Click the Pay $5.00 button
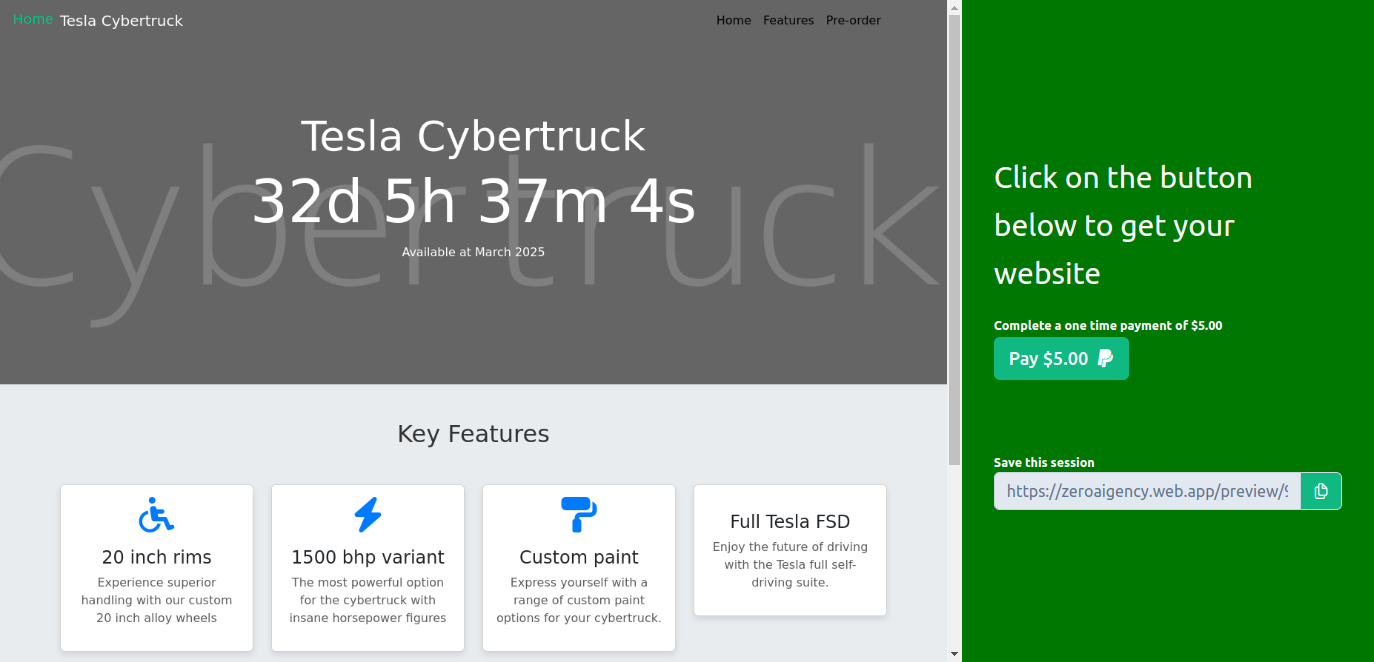This screenshot has width=1374, height=662. point(1061,358)
